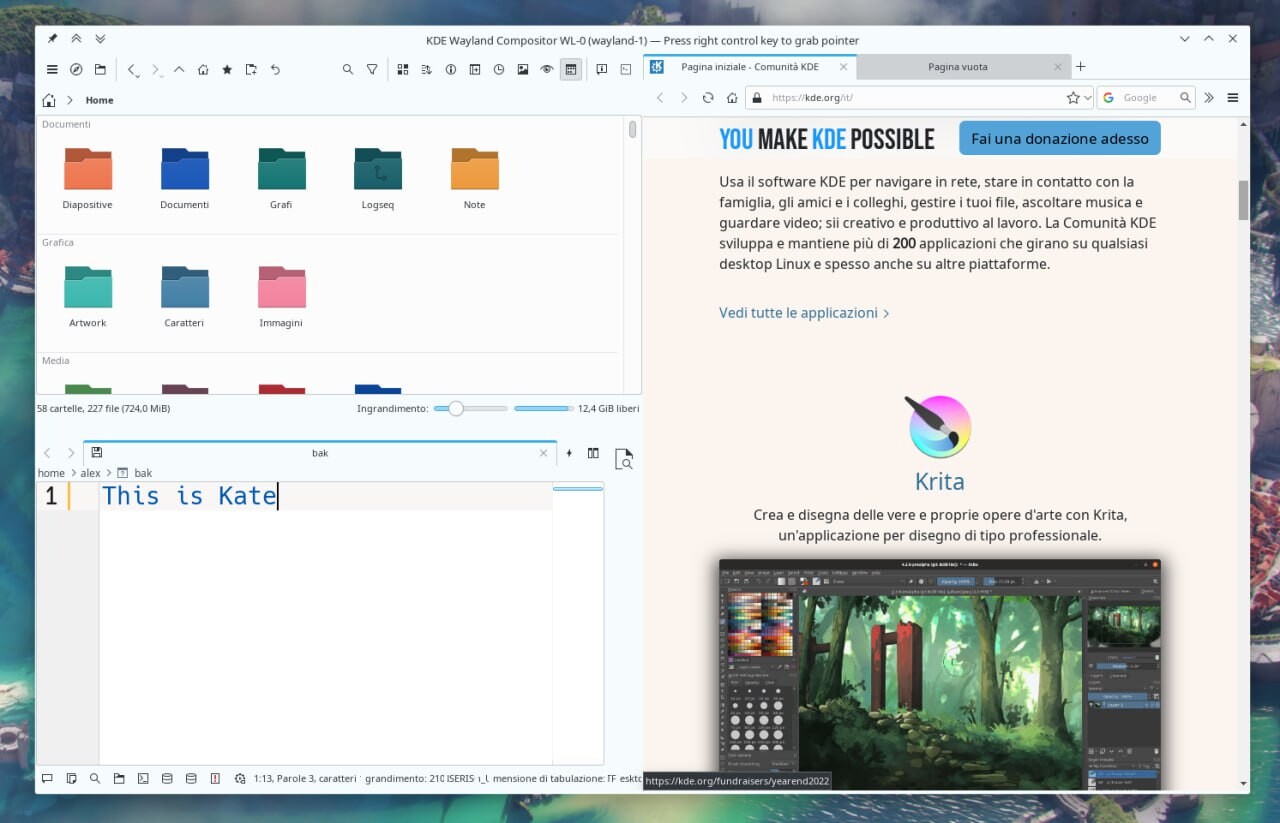Go forward in Dolphin file manager
Image resolution: width=1280 pixels, height=823 pixels.
(157, 70)
